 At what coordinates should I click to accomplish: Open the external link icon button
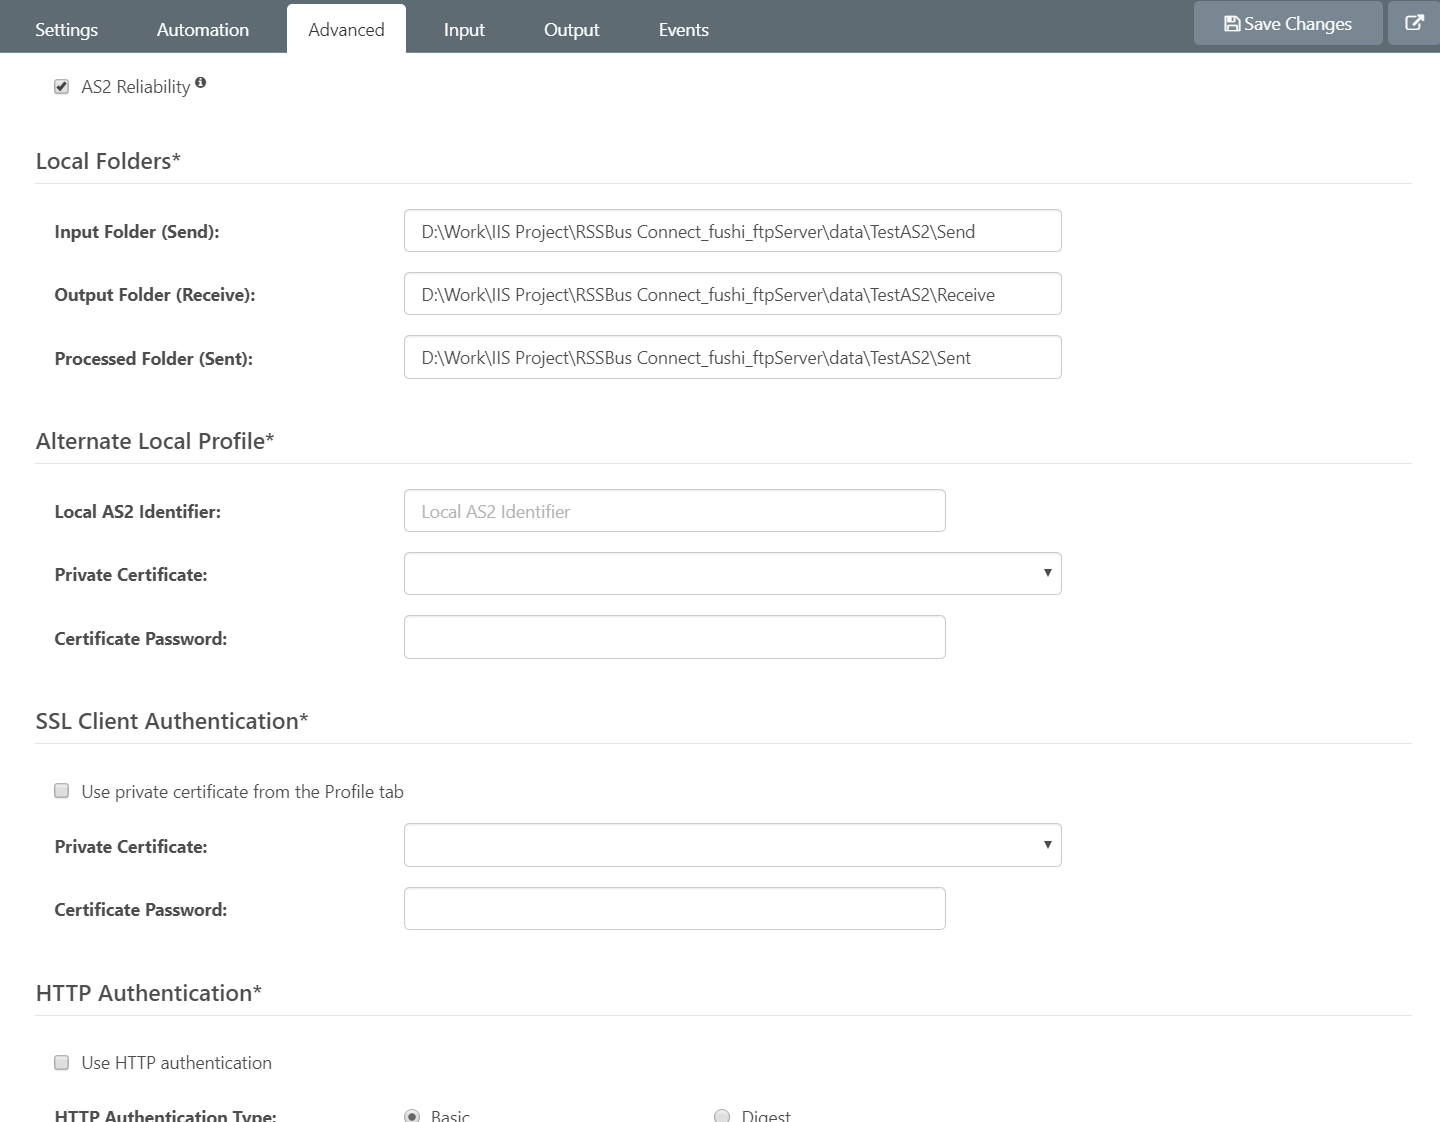tap(1414, 23)
